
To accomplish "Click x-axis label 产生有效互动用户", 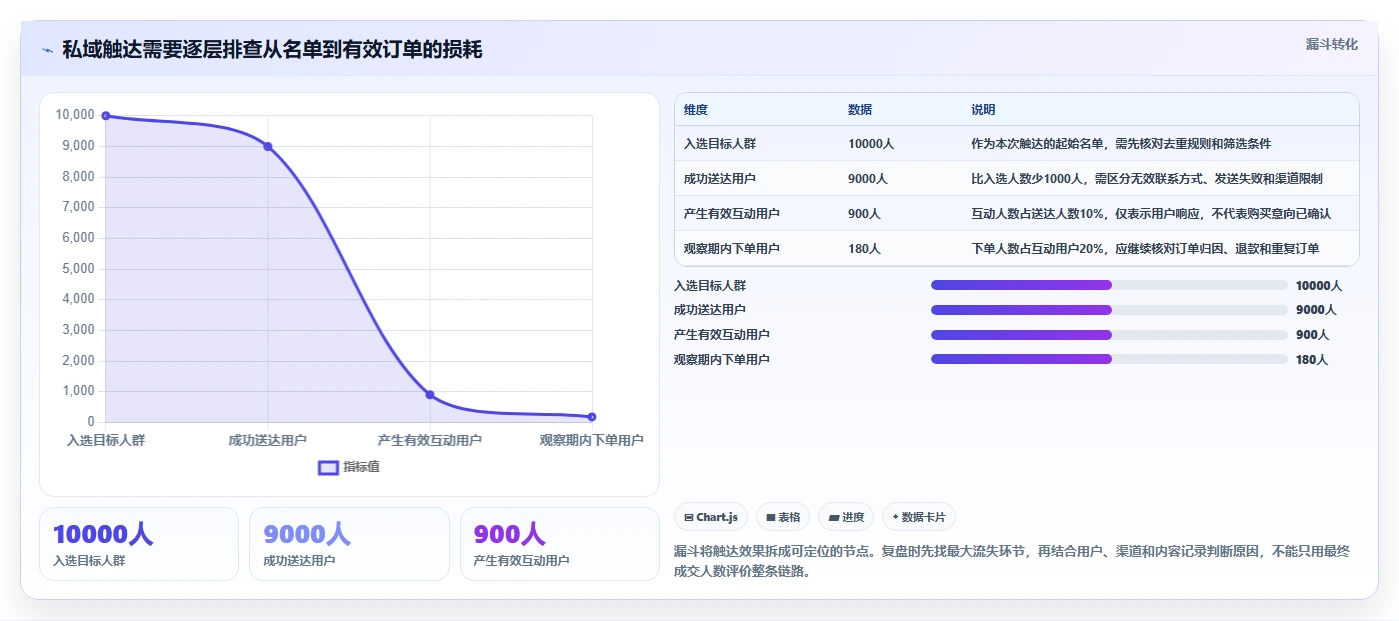I will point(430,440).
